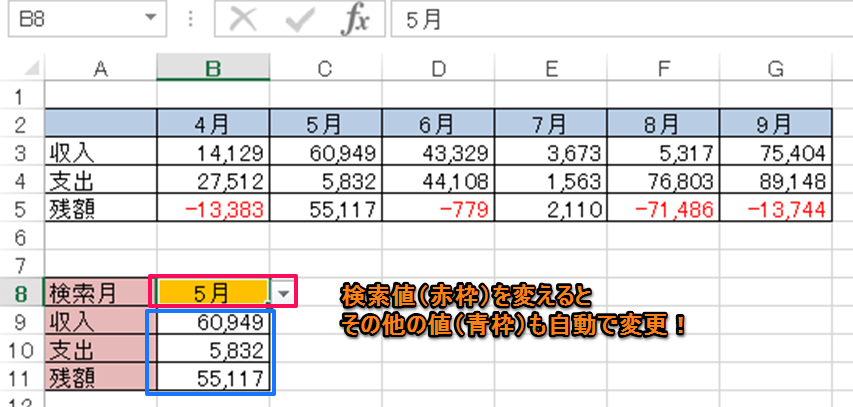Image resolution: width=853 pixels, height=407 pixels.
Task: Select row 8 header
Action: click(x=20, y=293)
